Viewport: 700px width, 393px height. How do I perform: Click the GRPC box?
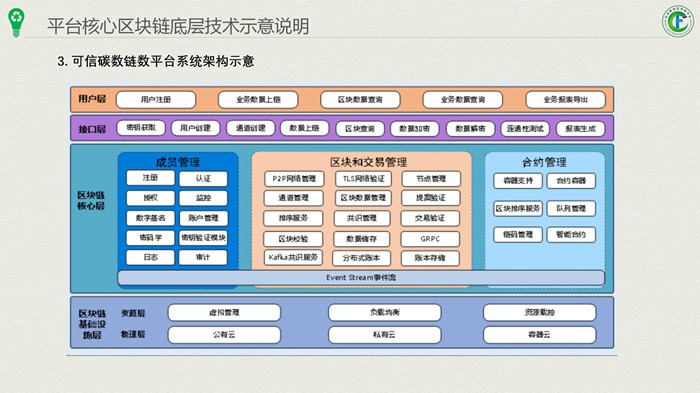430,239
